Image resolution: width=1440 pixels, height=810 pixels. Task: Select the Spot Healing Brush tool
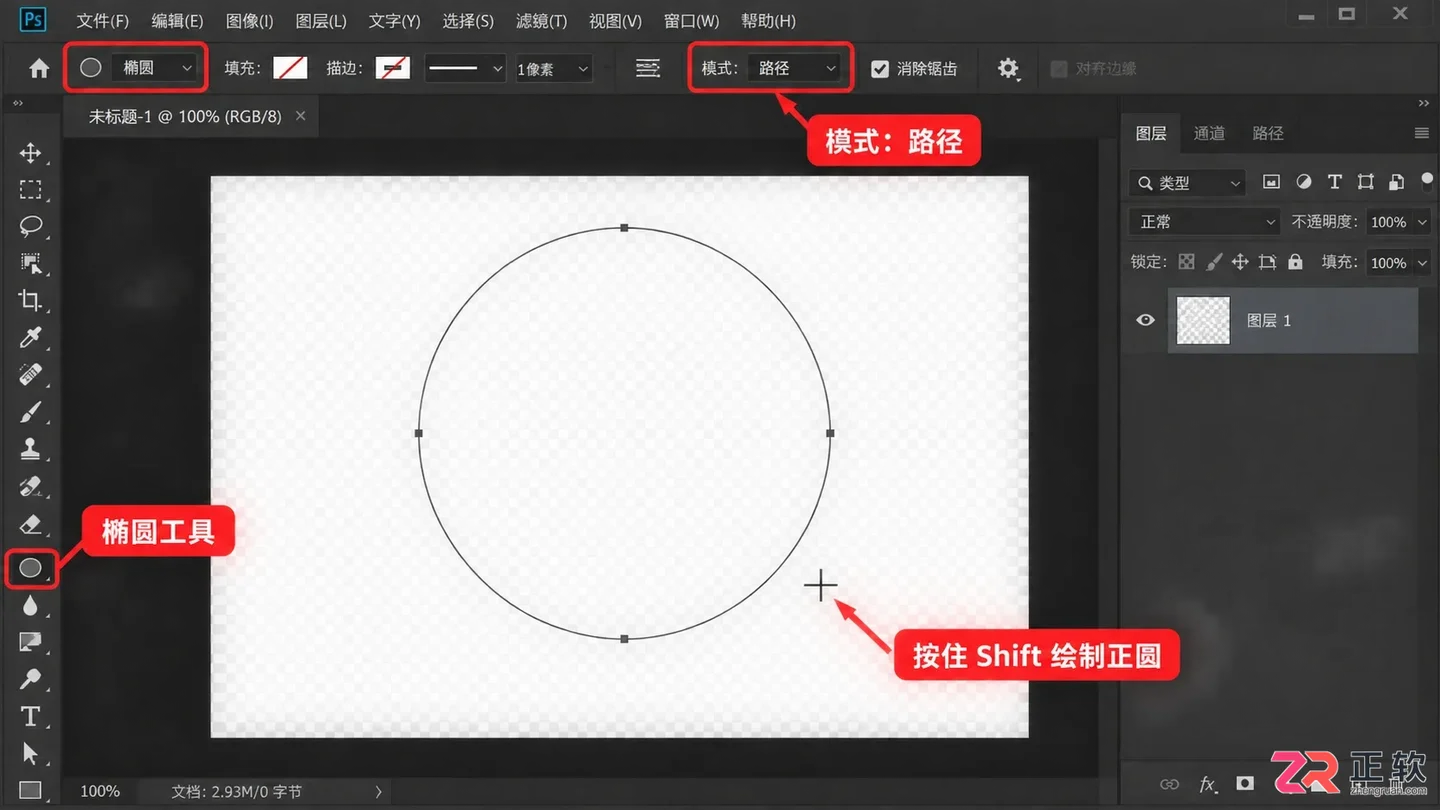[x=30, y=374]
